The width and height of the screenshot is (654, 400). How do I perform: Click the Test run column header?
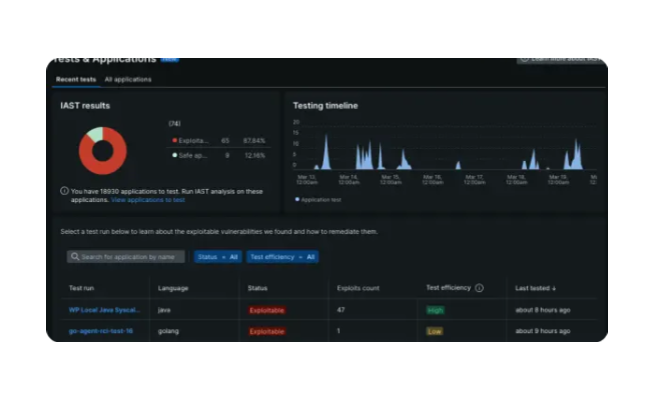point(81,288)
